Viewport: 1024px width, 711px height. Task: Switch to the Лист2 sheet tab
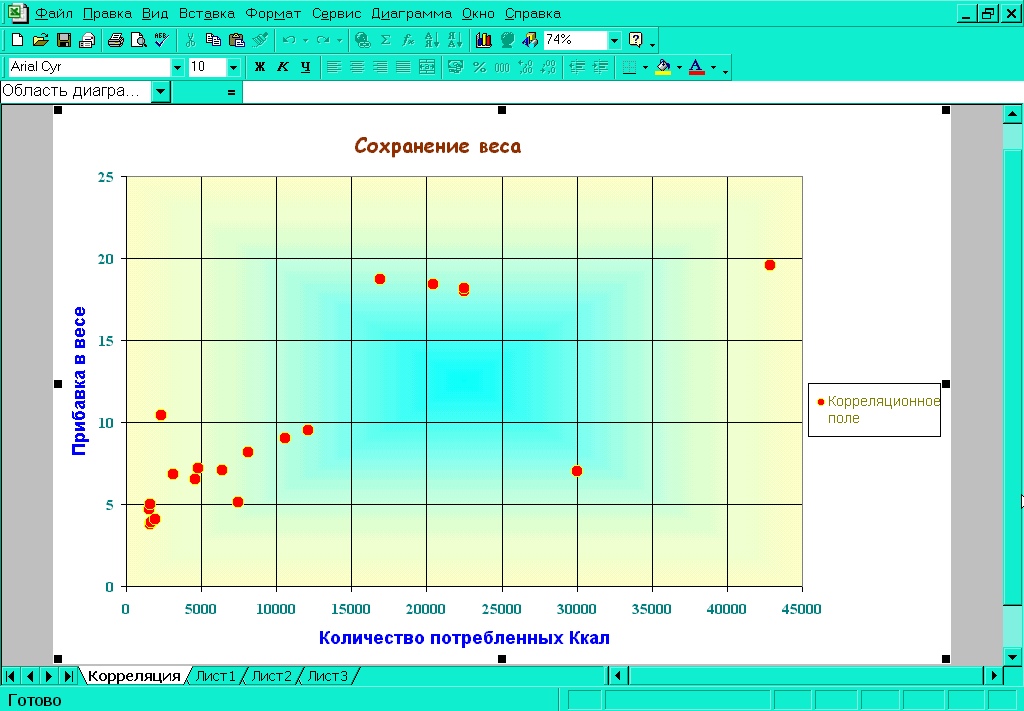tap(272, 676)
